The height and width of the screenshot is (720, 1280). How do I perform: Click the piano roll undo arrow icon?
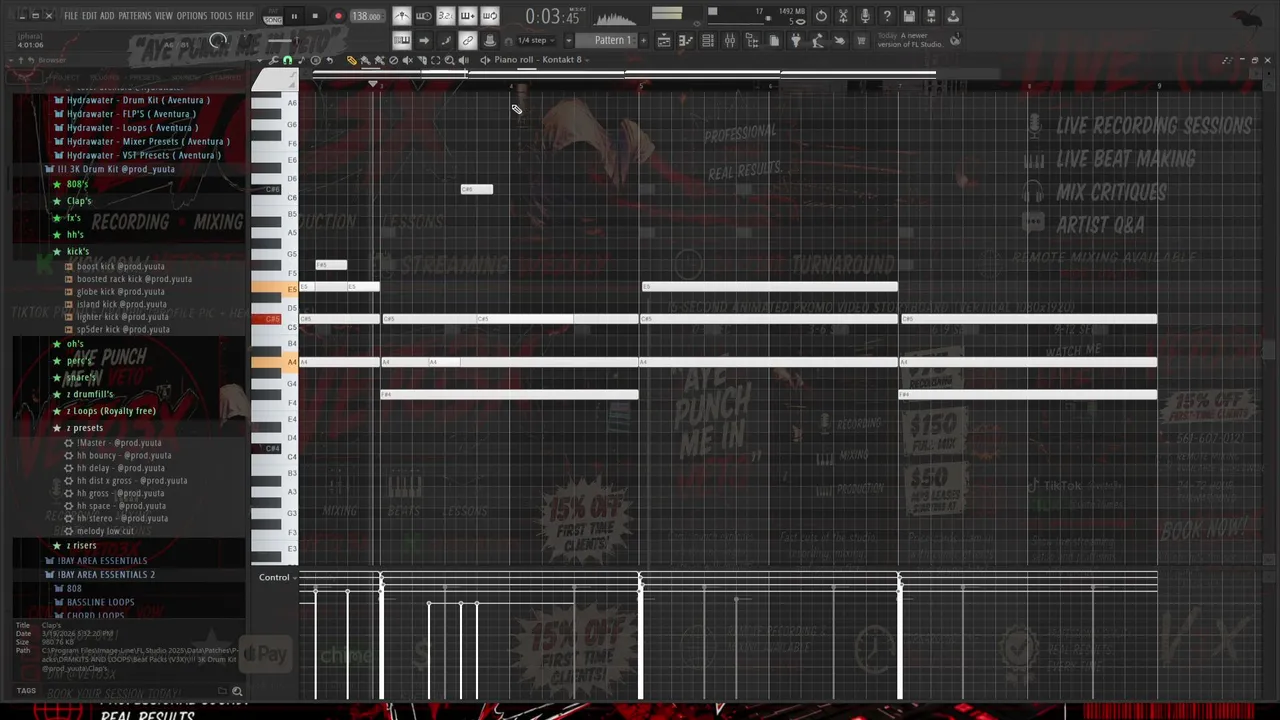329,60
